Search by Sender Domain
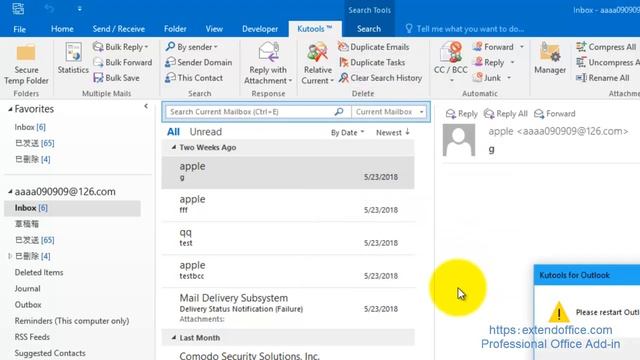This screenshot has height=360, width=640. pos(198,62)
